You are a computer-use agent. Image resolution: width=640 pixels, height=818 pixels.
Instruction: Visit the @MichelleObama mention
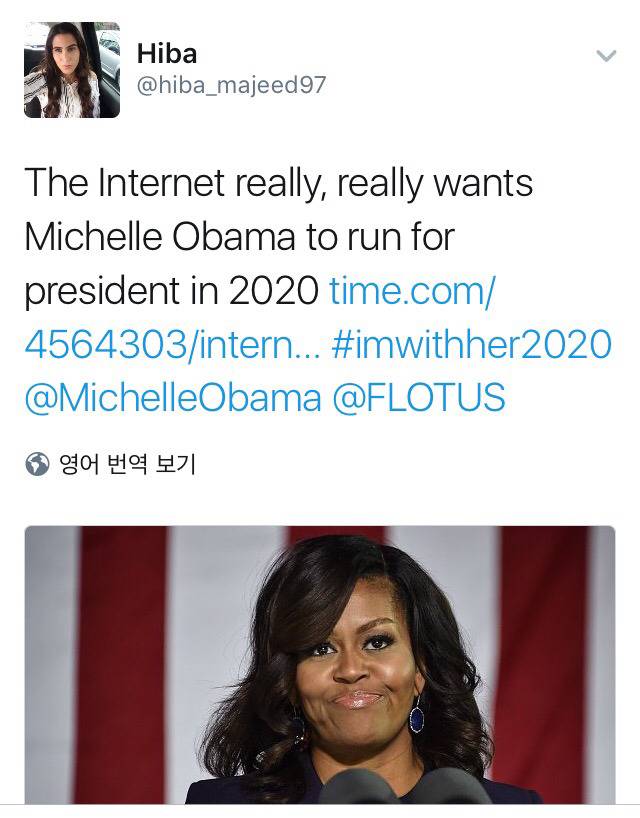(x=172, y=398)
